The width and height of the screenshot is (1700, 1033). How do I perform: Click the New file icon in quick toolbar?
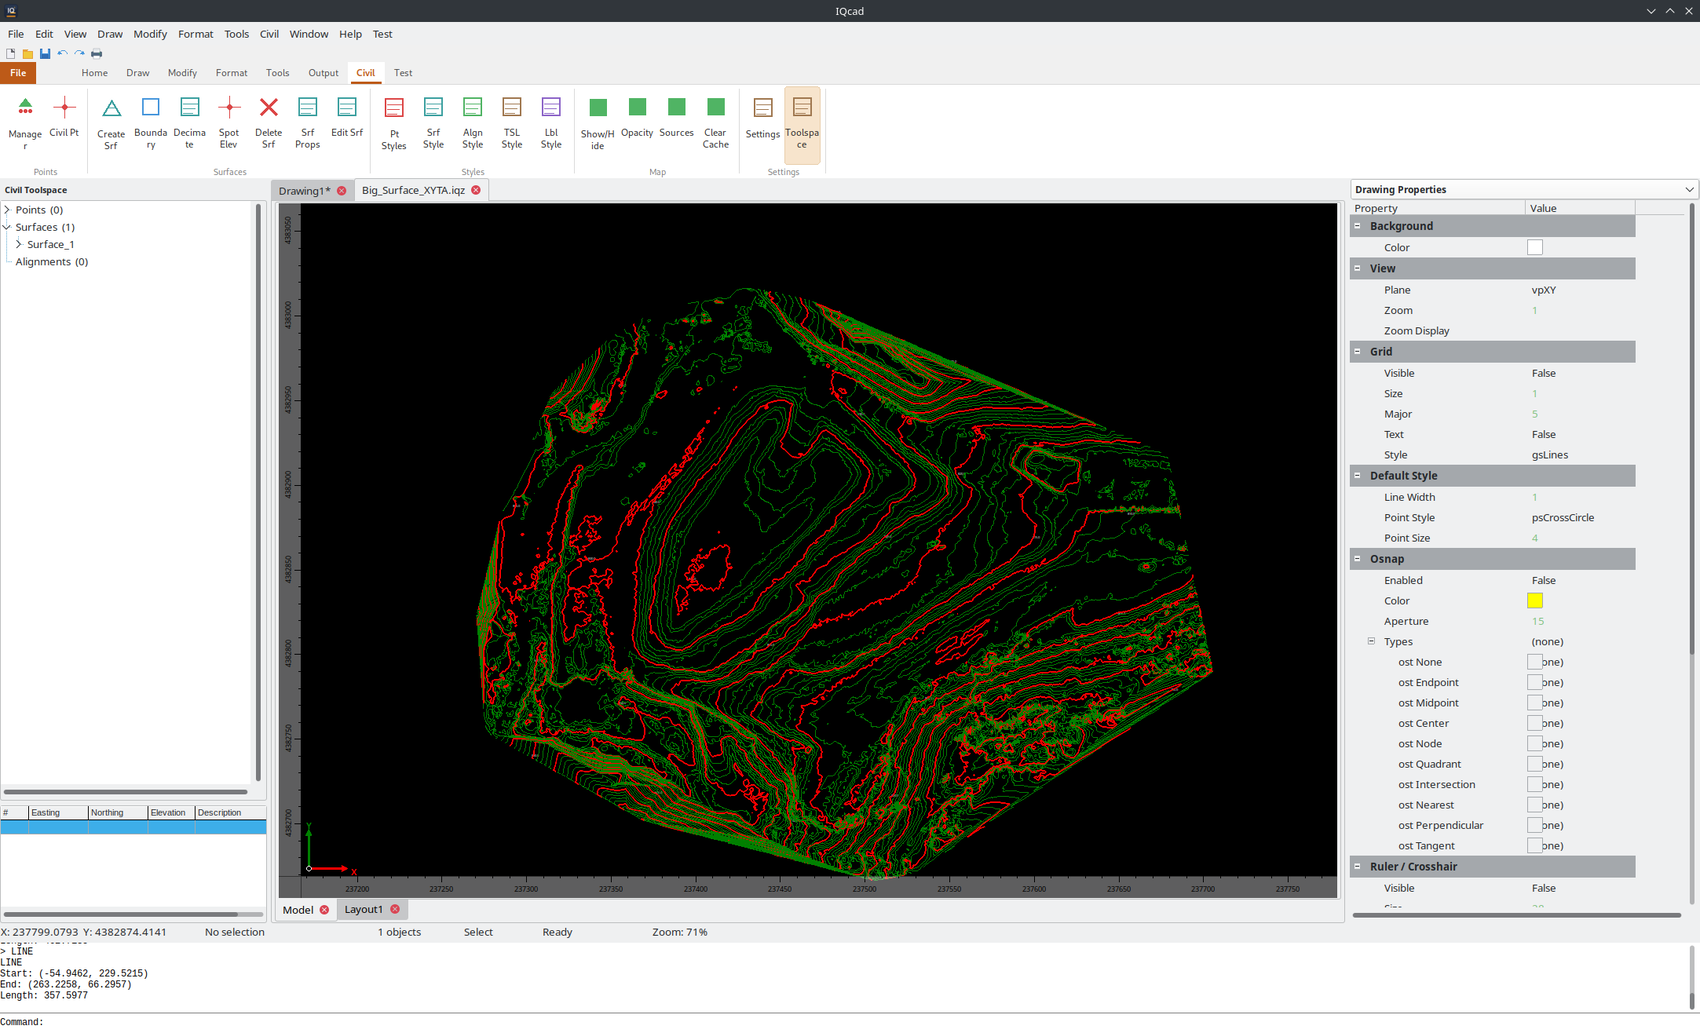click(x=11, y=53)
